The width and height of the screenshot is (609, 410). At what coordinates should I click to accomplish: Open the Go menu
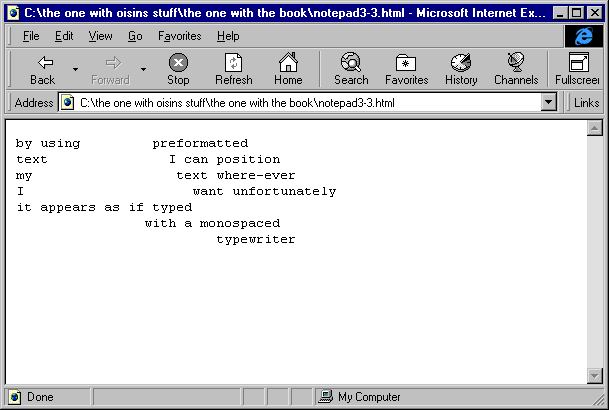135,36
